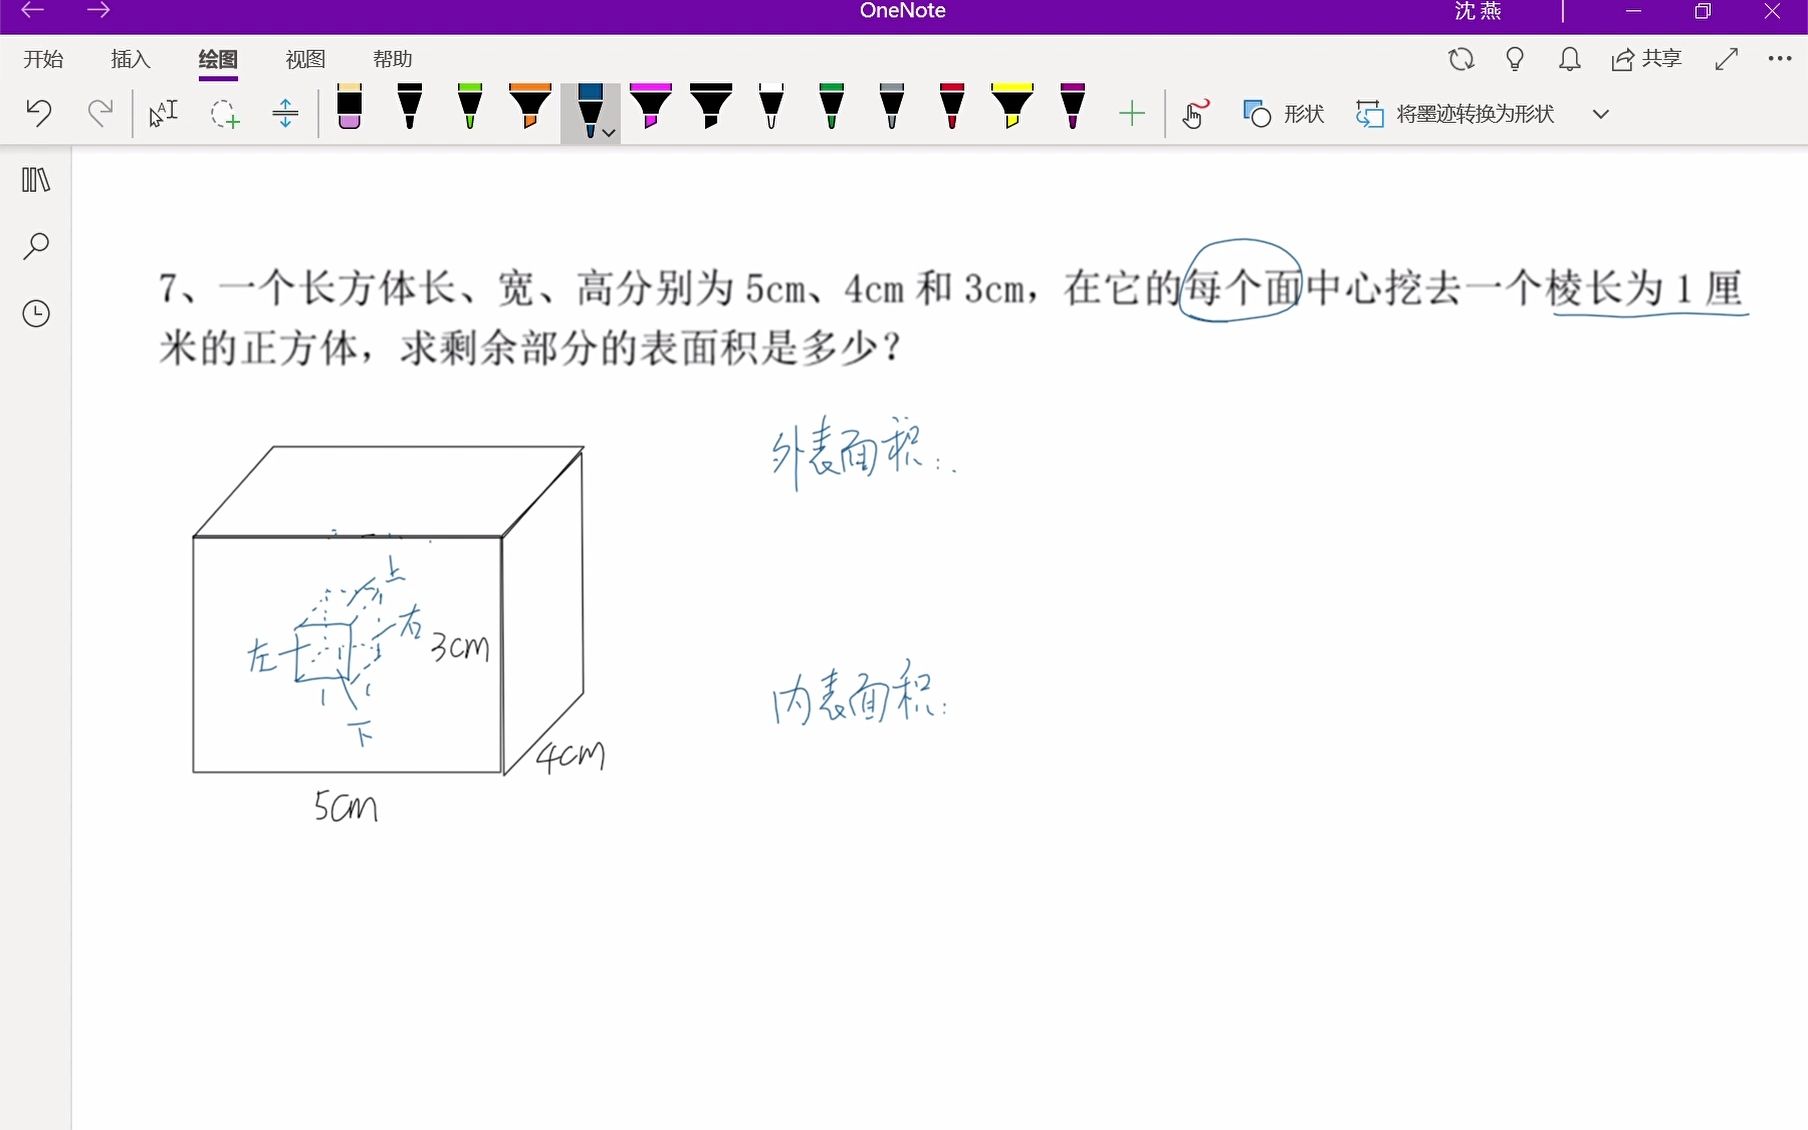This screenshot has width=1808, height=1130.
Task: Toggle draw-with-touch ink mode
Action: pos(1194,113)
